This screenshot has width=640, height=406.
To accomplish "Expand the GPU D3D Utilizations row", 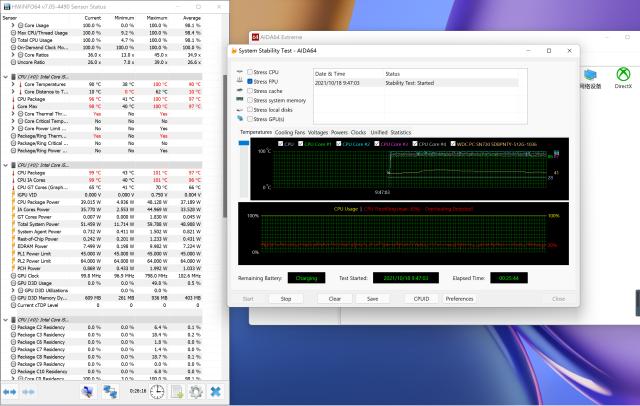I will (13, 291).
